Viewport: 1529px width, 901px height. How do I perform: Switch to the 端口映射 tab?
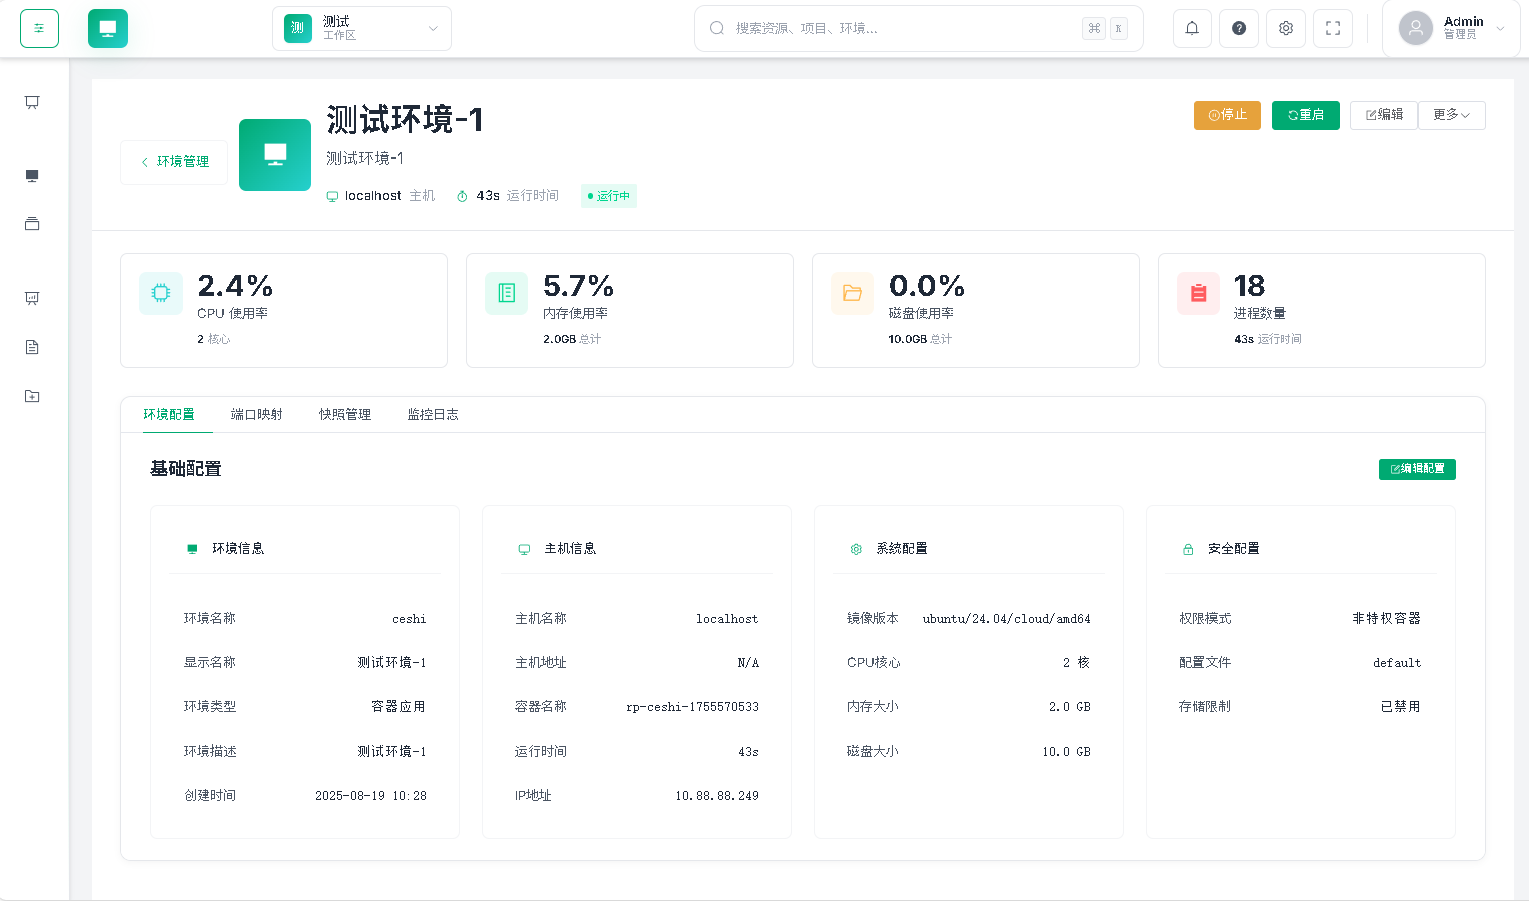(256, 414)
